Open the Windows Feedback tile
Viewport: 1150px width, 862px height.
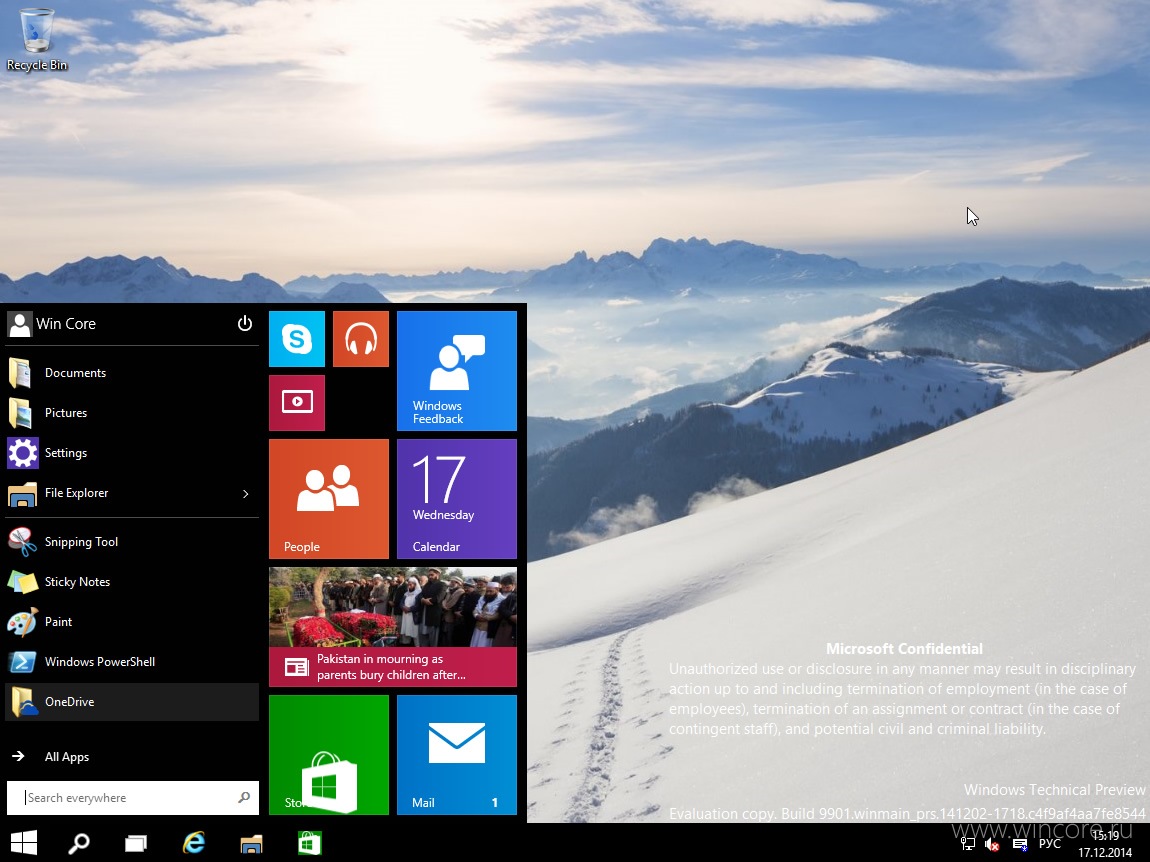coord(457,370)
